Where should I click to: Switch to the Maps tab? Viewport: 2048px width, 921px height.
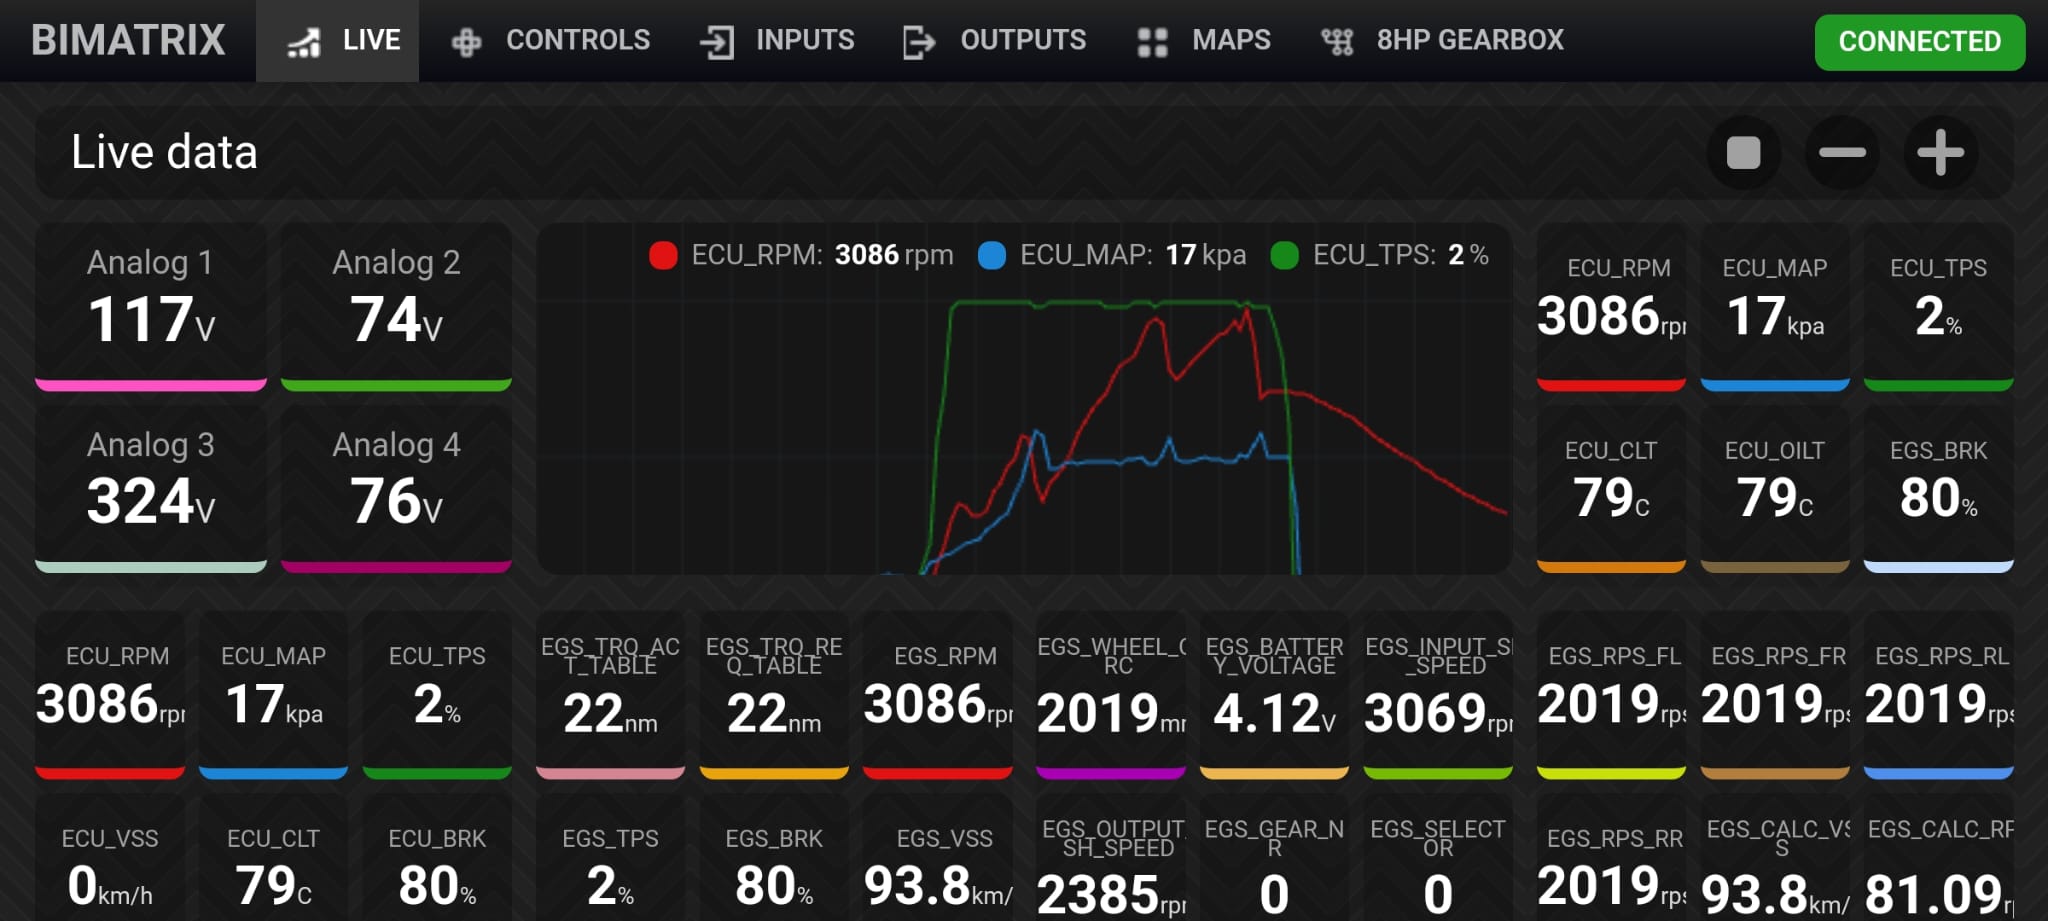(1230, 40)
